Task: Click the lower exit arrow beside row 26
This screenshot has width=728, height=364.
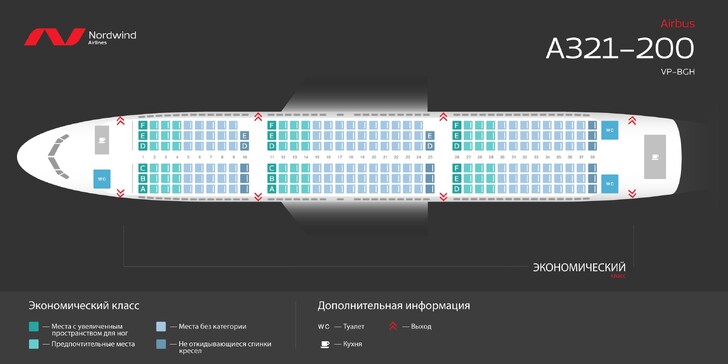Action: click(x=443, y=197)
